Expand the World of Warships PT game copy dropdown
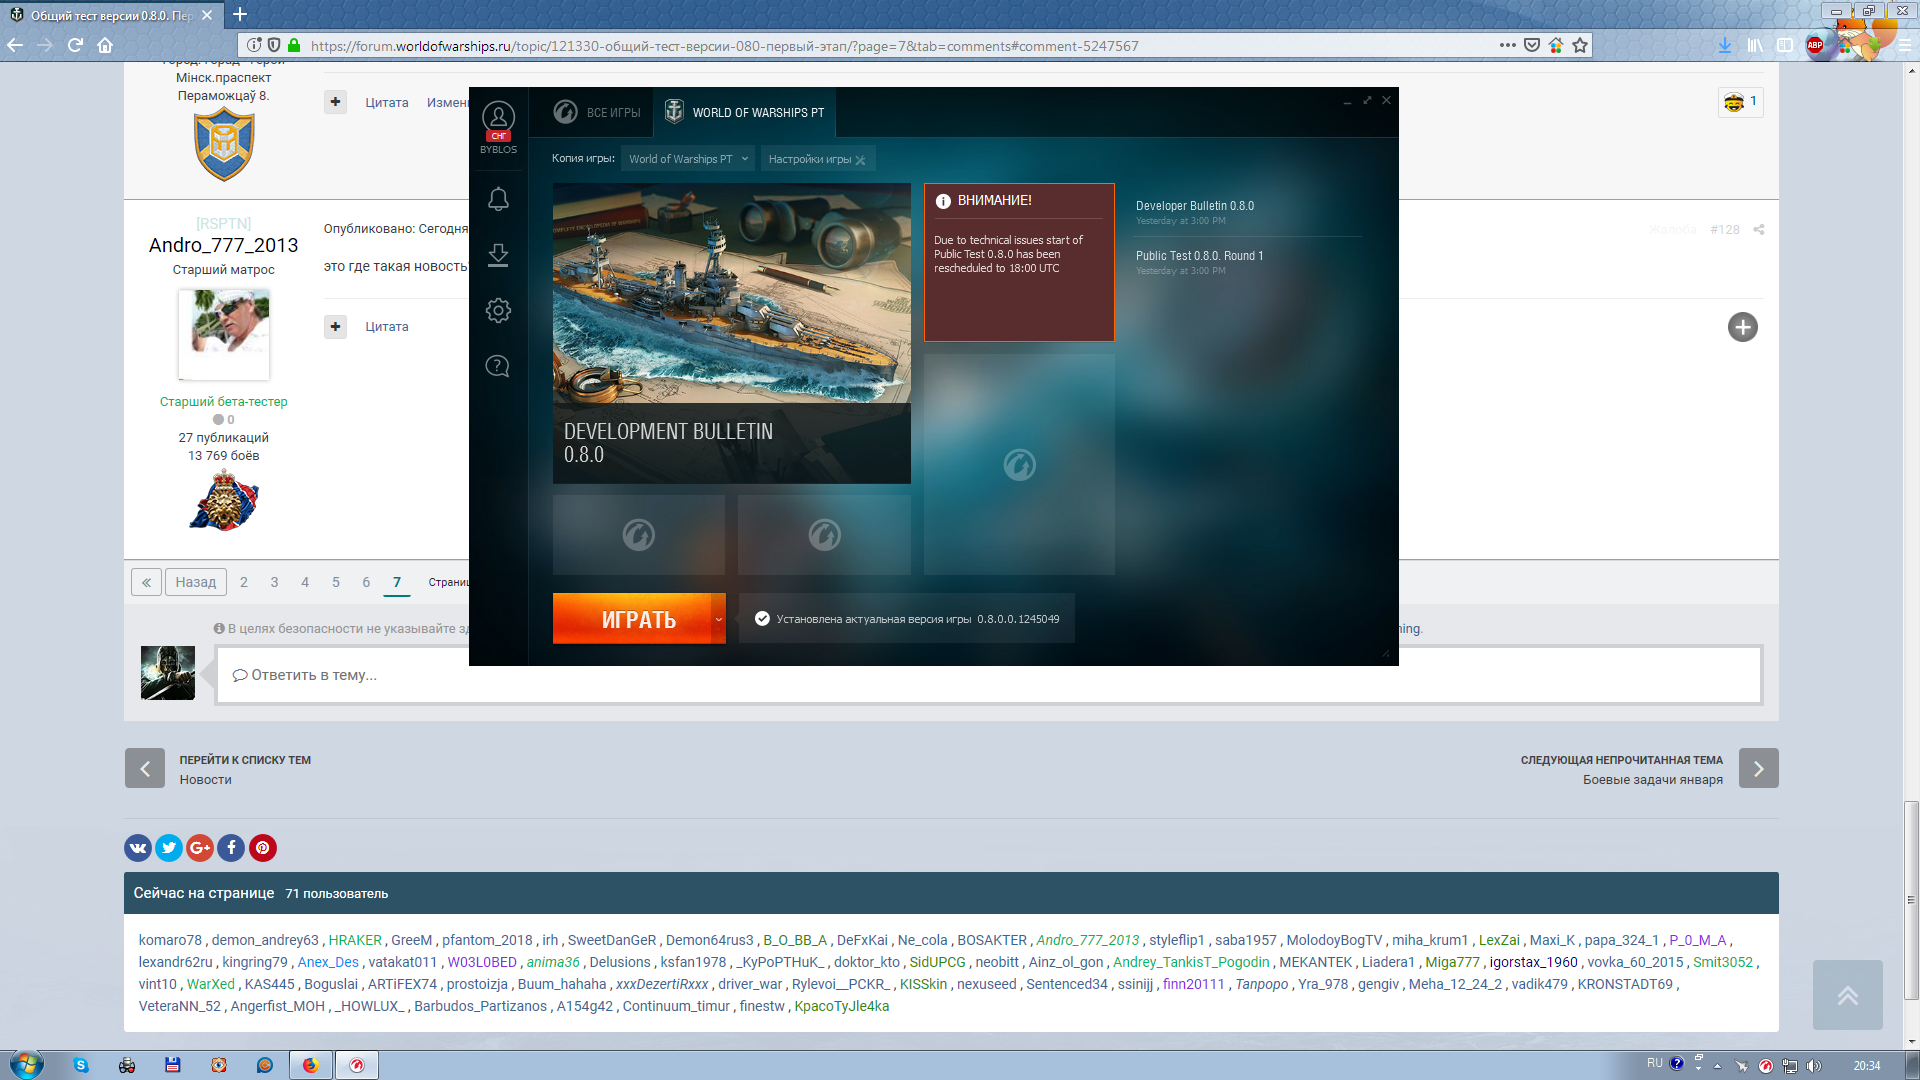The width and height of the screenshot is (1920, 1080). tap(688, 159)
